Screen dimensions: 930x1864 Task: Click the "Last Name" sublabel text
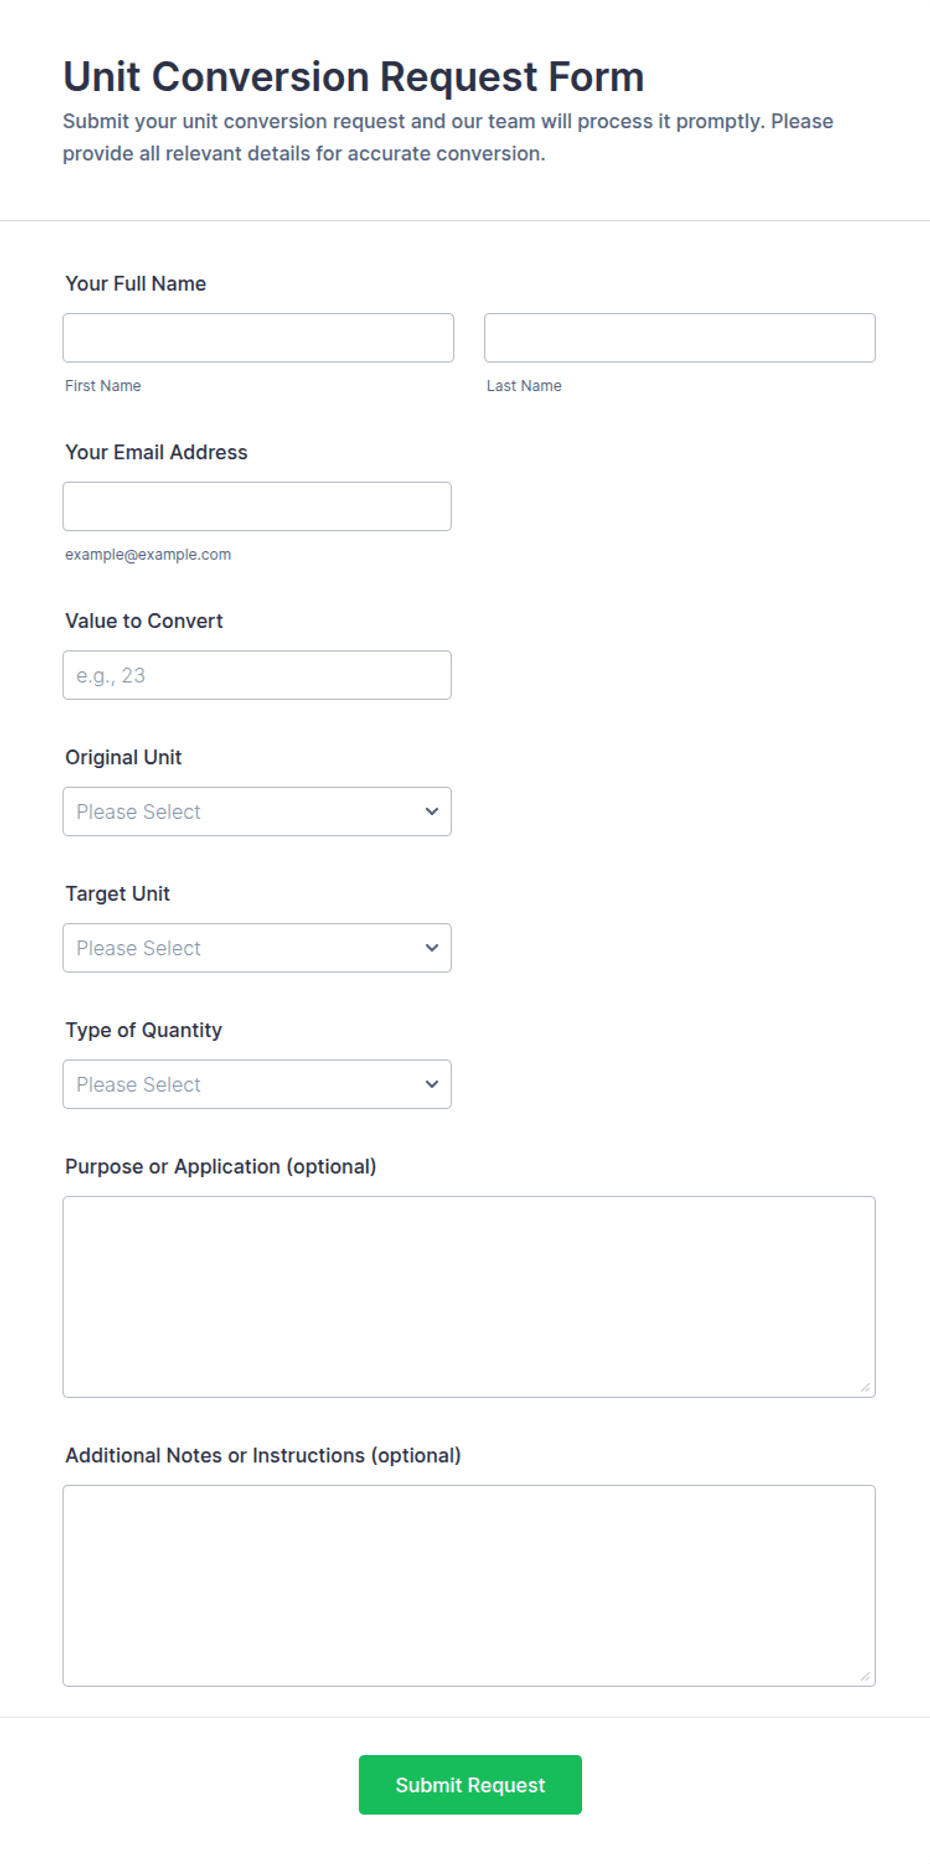click(x=524, y=386)
